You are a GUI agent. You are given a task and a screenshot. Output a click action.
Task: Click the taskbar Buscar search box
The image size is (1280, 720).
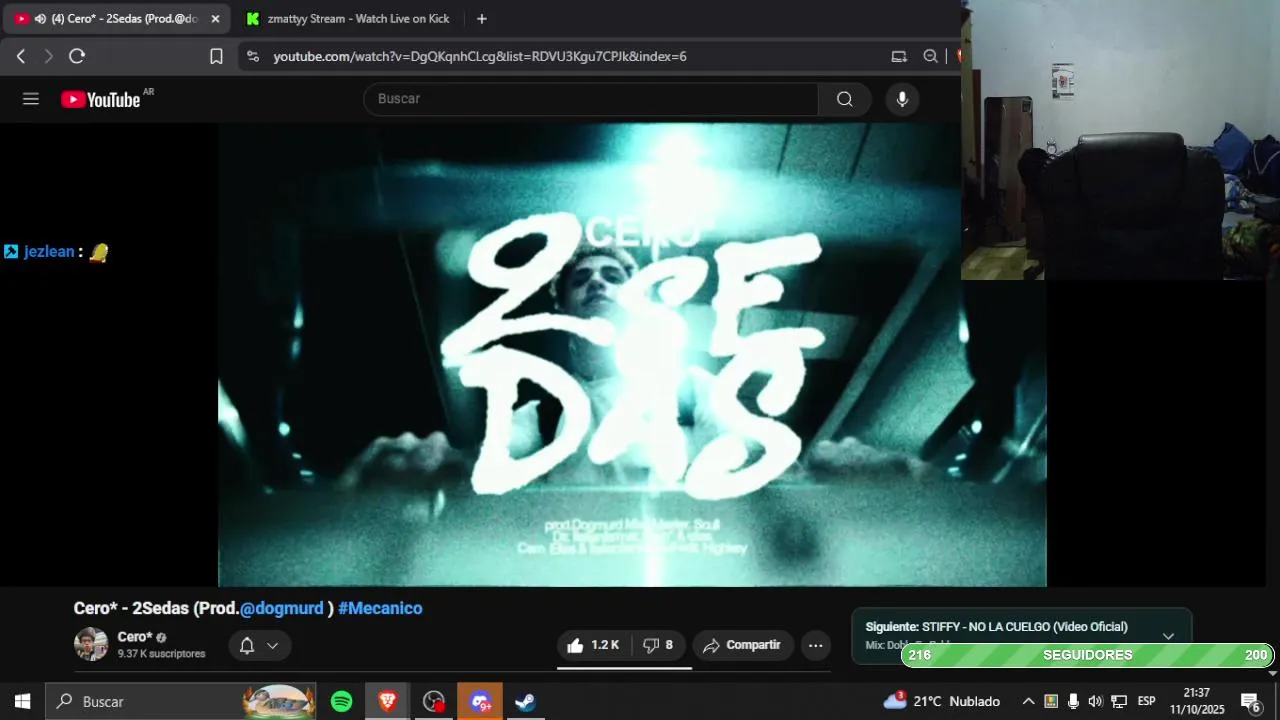(x=181, y=702)
